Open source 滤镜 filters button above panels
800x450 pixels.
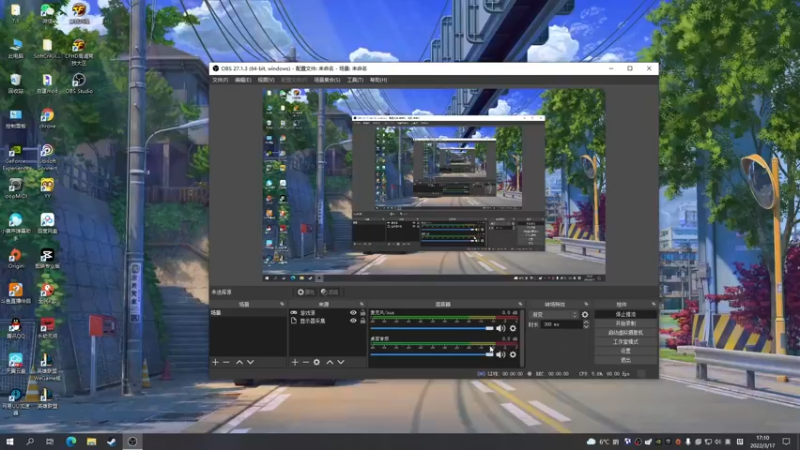click(330, 292)
